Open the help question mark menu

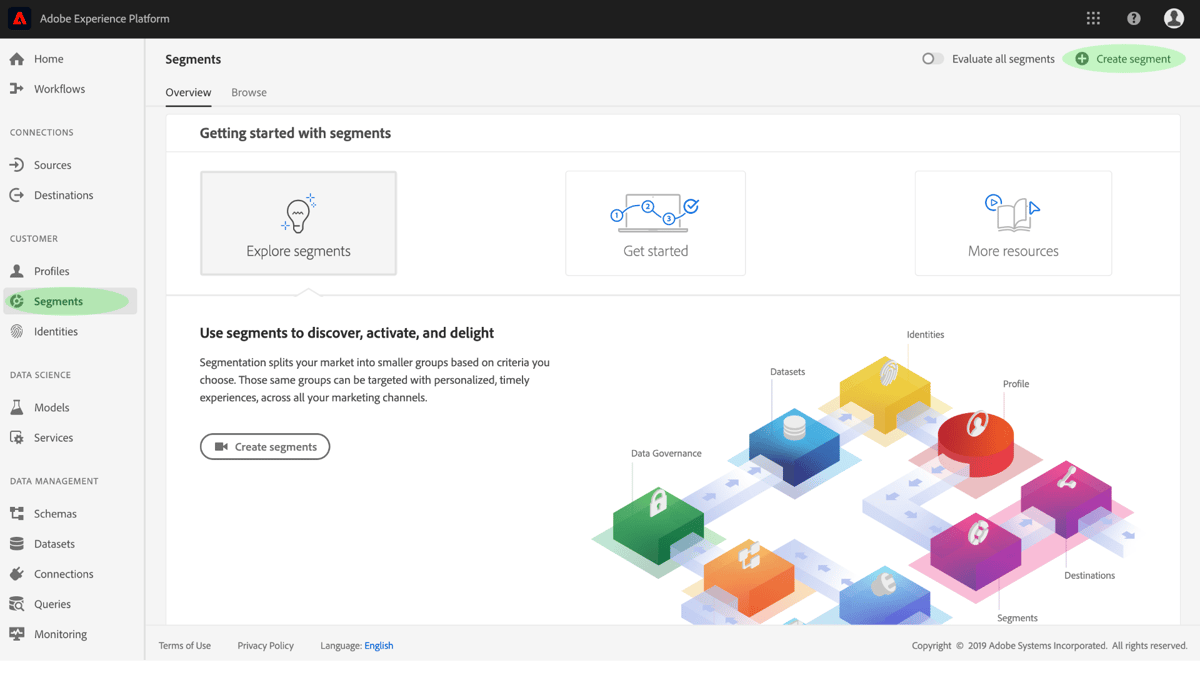tap(1133, 18)
